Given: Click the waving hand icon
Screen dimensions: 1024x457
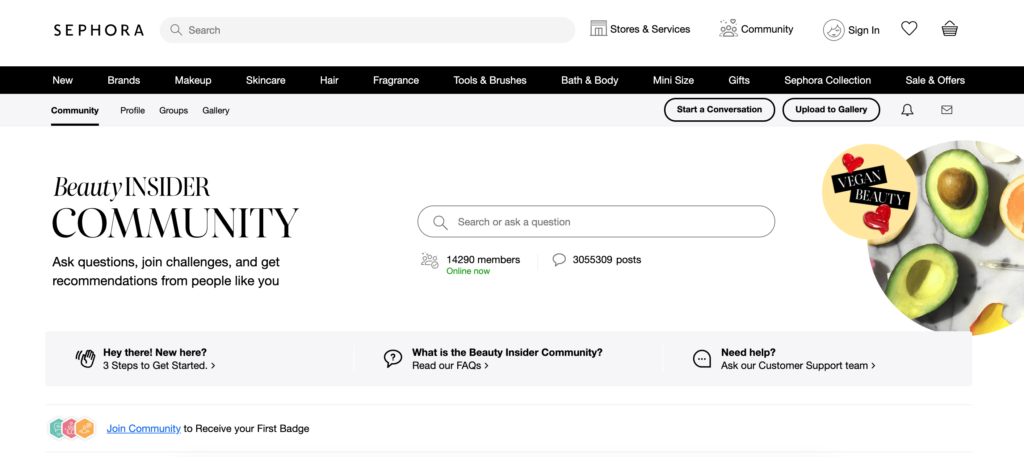Looking at the screenshot, I should point(86,358).
